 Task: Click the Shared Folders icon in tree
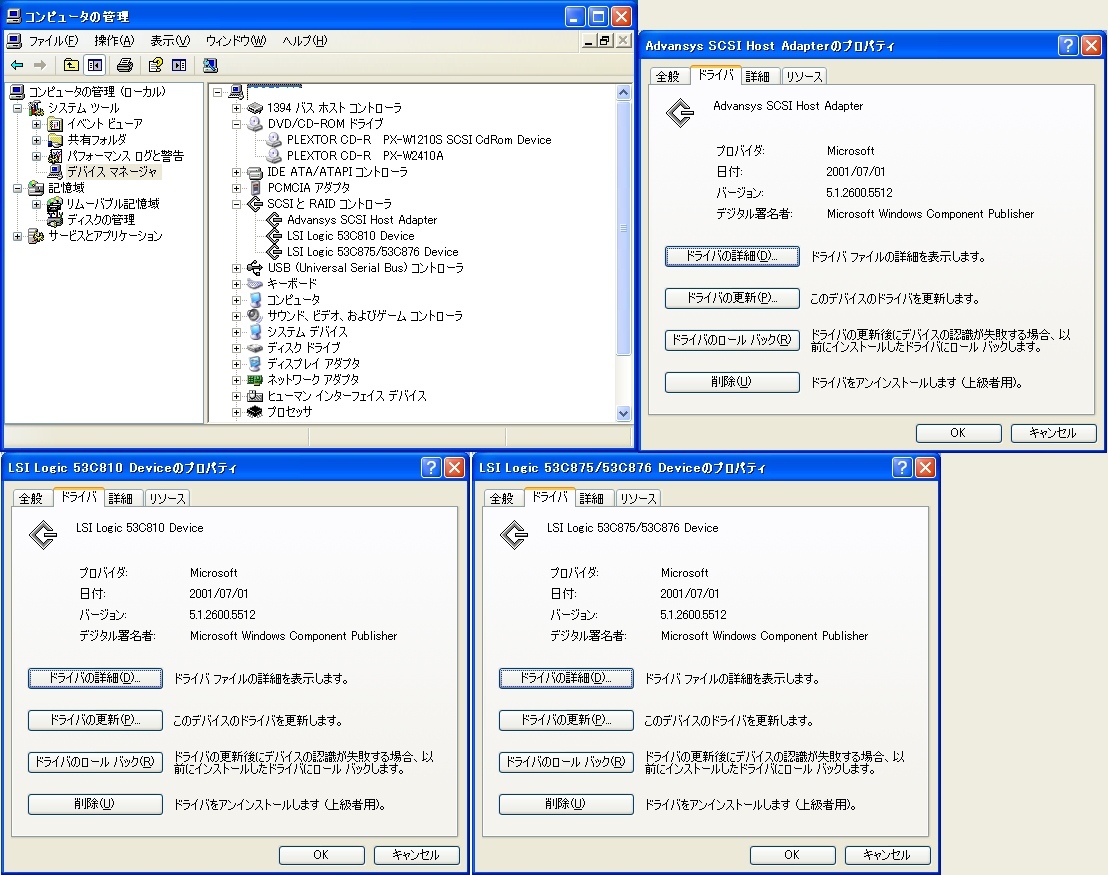55,140
